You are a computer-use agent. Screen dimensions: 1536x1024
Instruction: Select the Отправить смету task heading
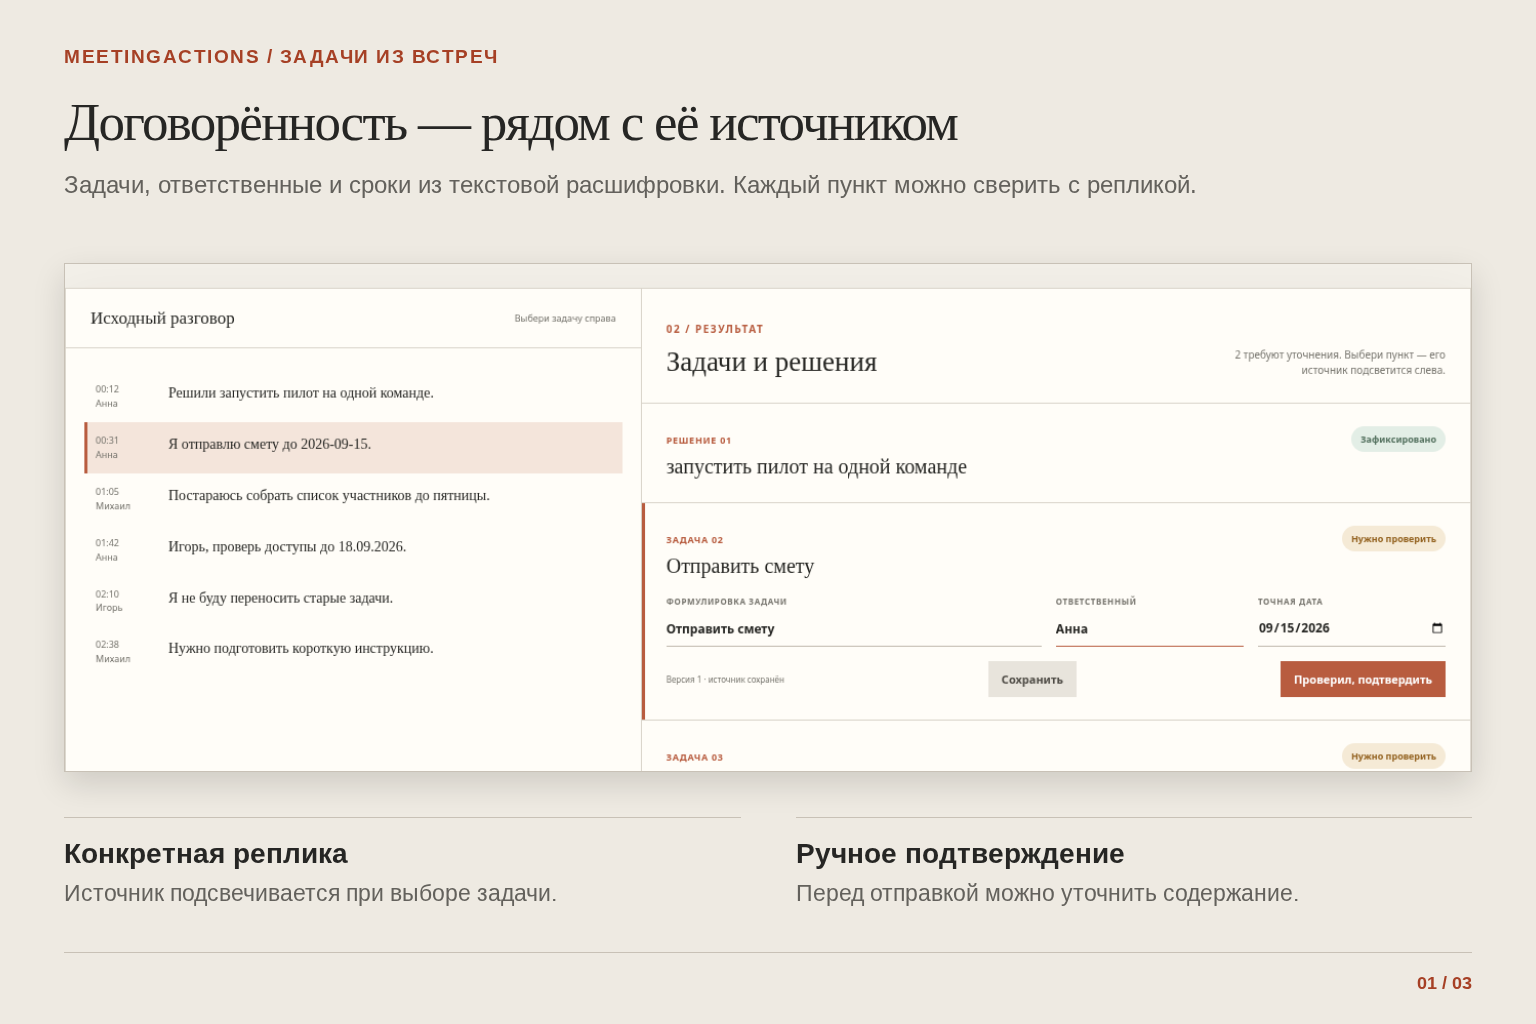point(740,566)
